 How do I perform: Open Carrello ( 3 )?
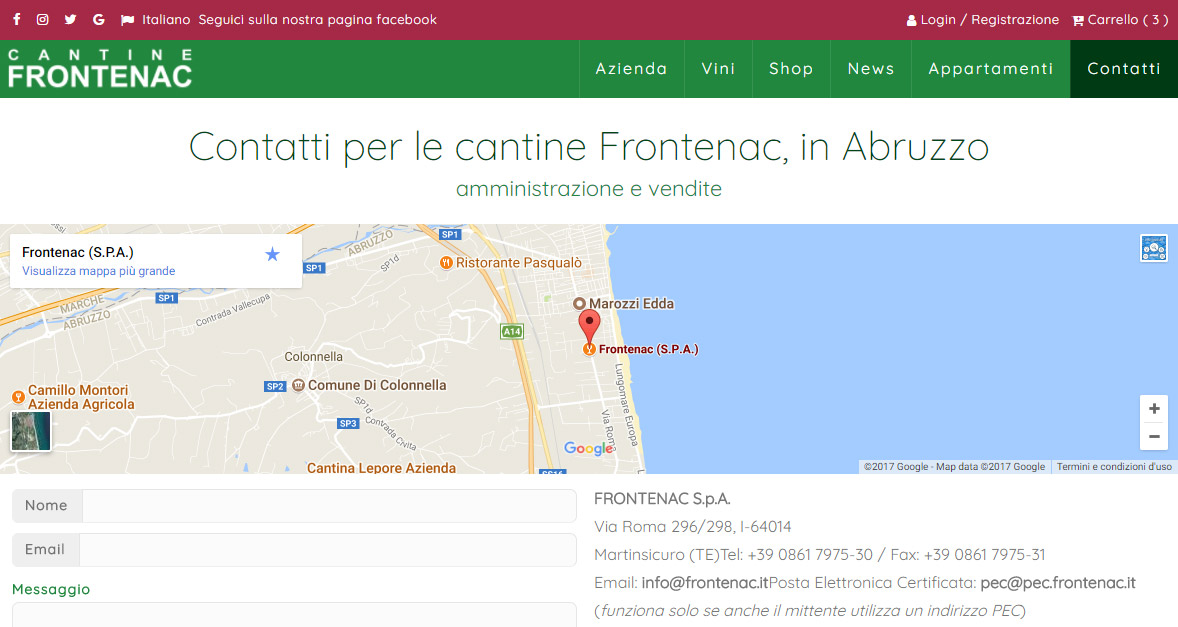click(x=1128, y=20)
